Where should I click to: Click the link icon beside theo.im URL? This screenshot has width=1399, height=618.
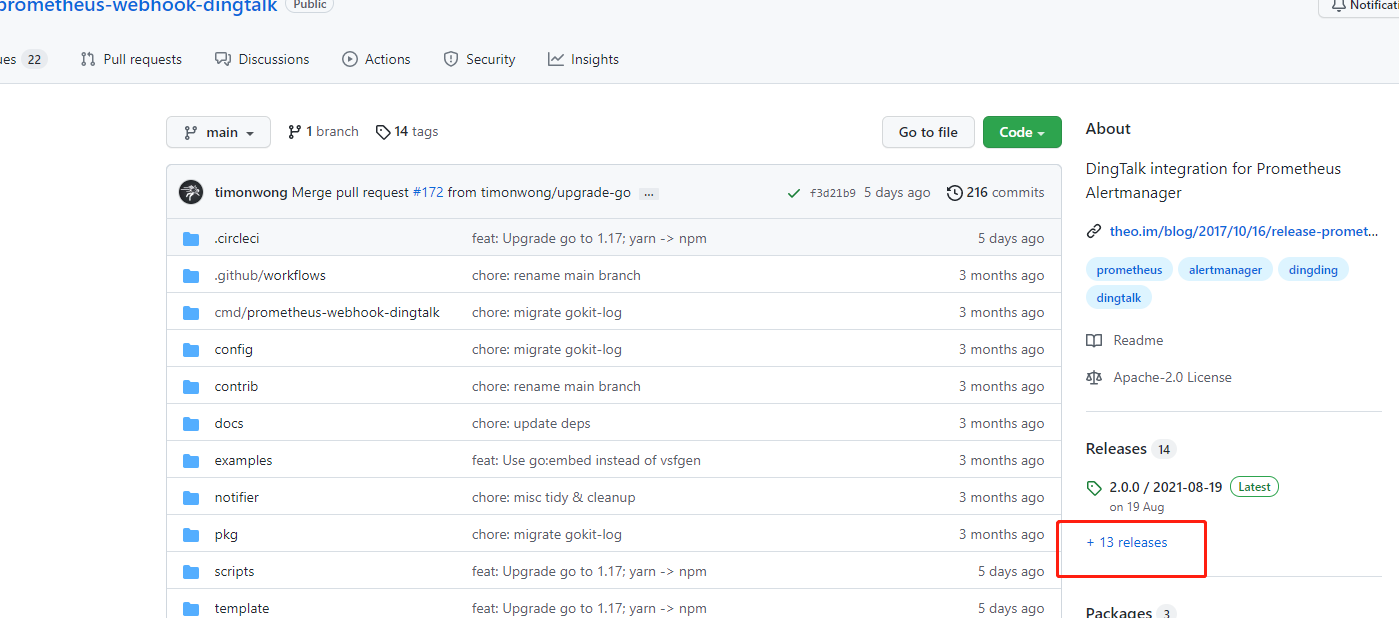[1094, 231]
